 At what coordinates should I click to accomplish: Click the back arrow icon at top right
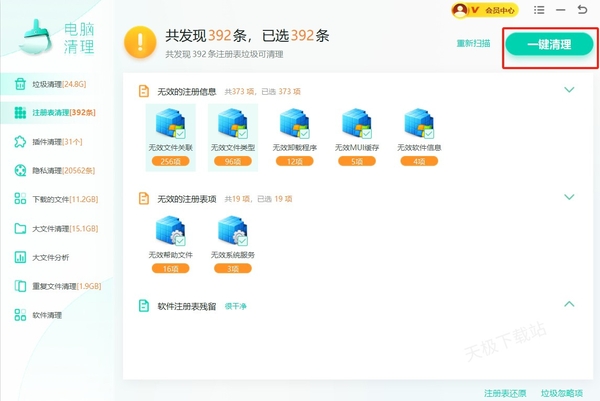582,10
